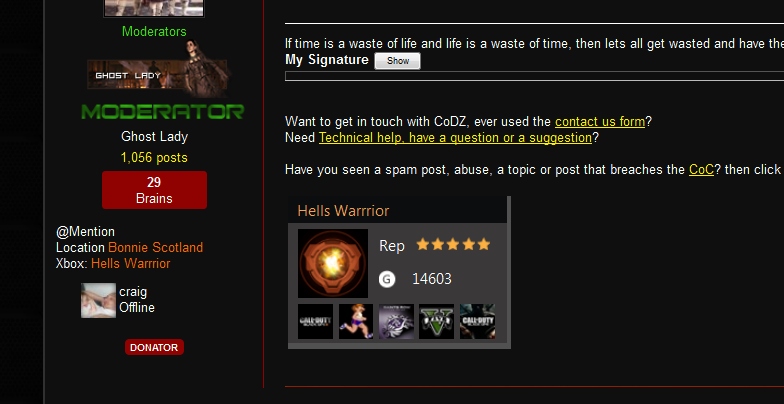784x404 pixels.
Task: Click the five-star Rep rating
Action: coord(453,244)
